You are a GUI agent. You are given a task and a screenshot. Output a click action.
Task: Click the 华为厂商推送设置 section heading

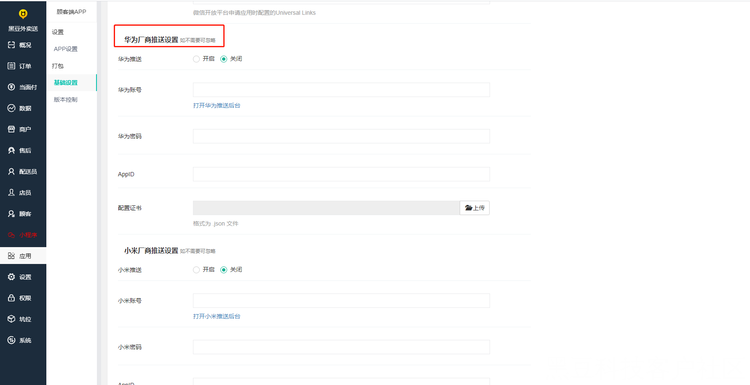pyautogui.click(x=151, y=40)
